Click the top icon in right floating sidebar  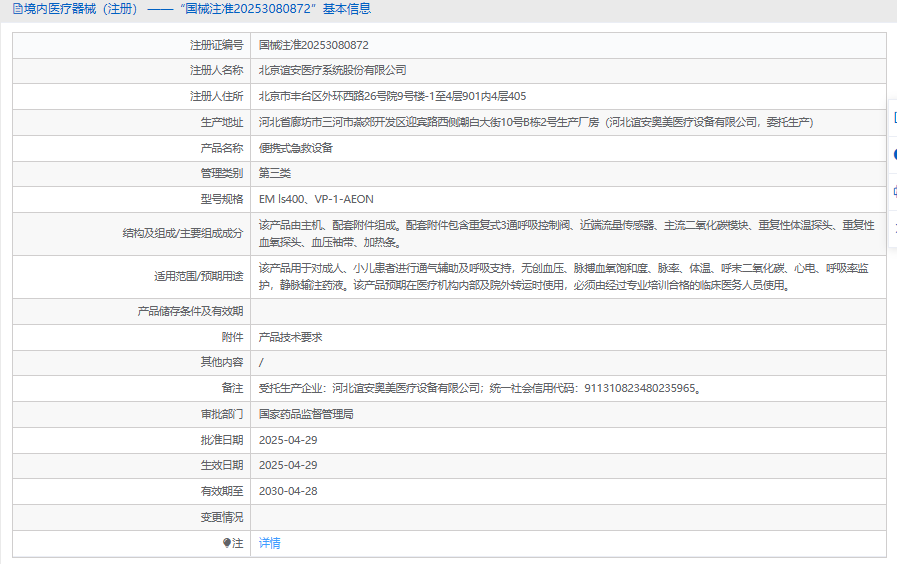click(893, 118)
